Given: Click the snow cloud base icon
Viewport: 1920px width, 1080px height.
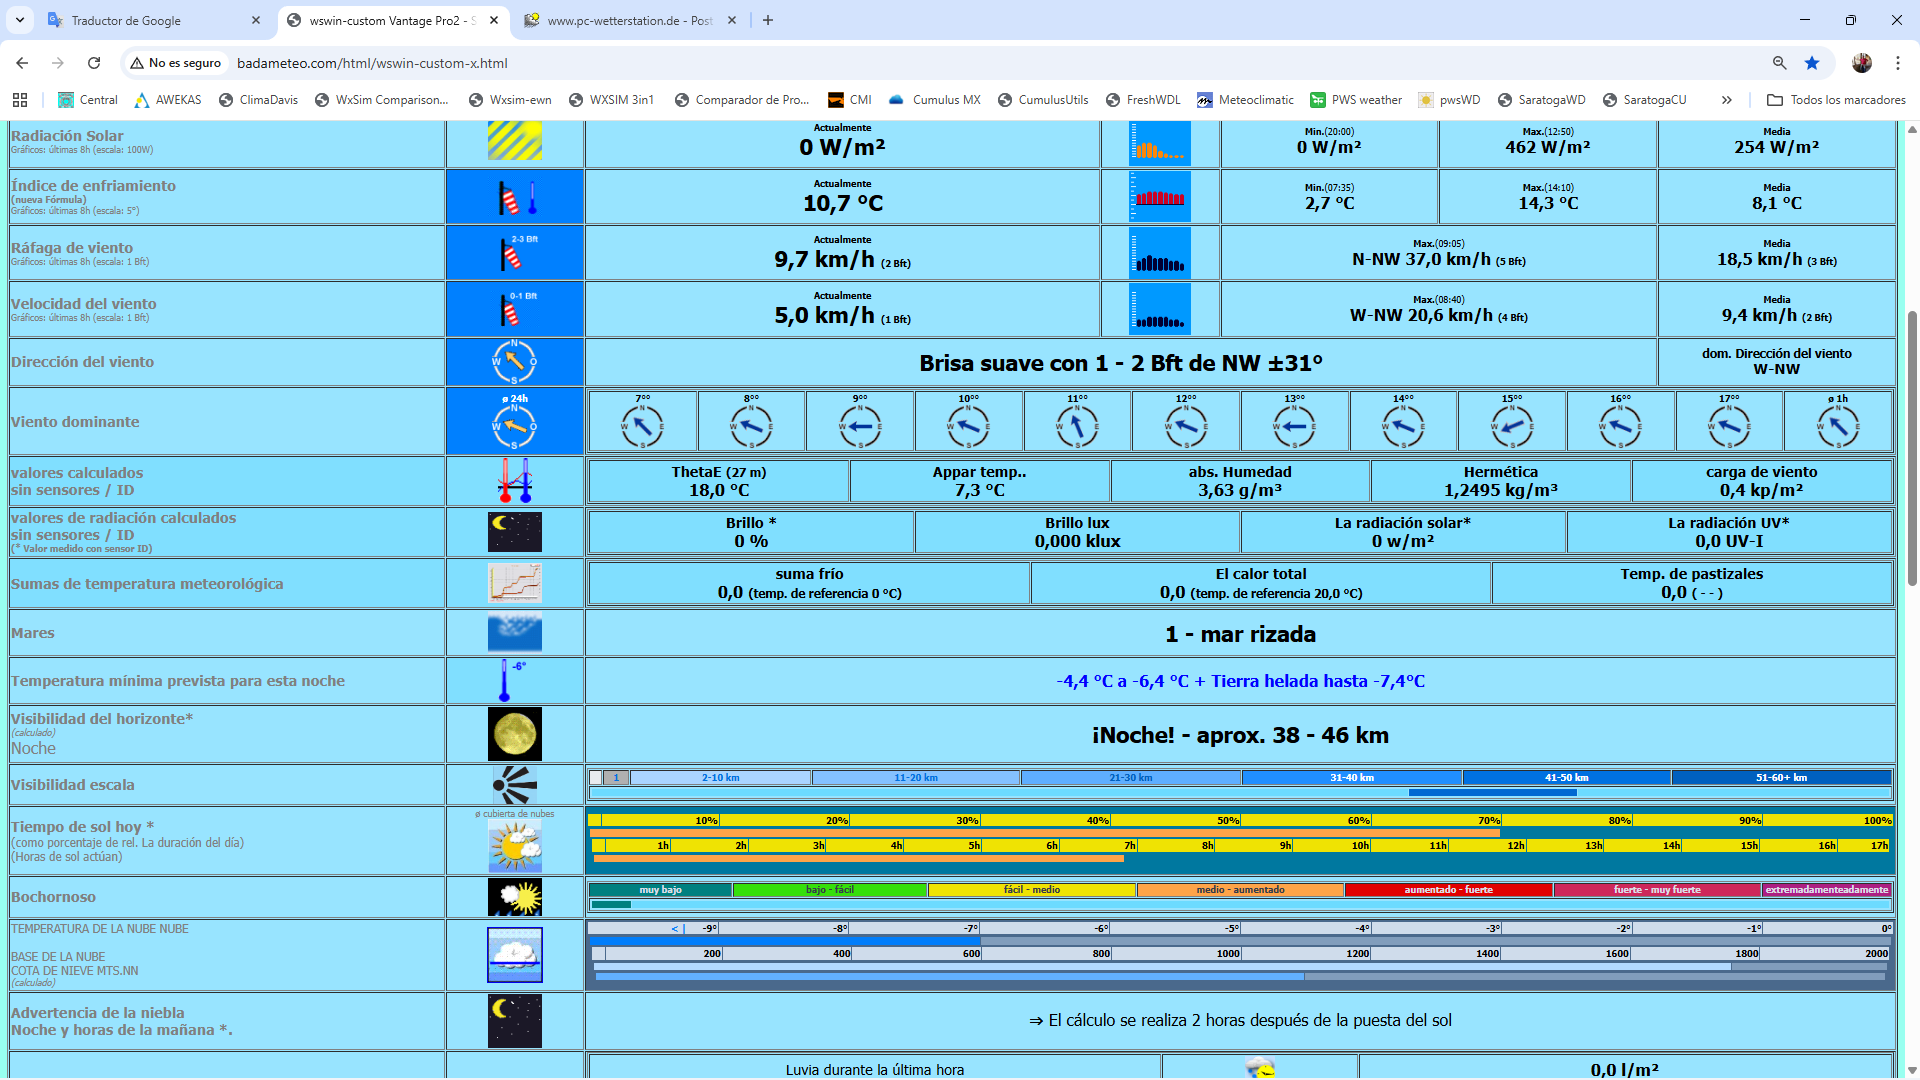Looking at the screenshot, I should coord(514,955).
